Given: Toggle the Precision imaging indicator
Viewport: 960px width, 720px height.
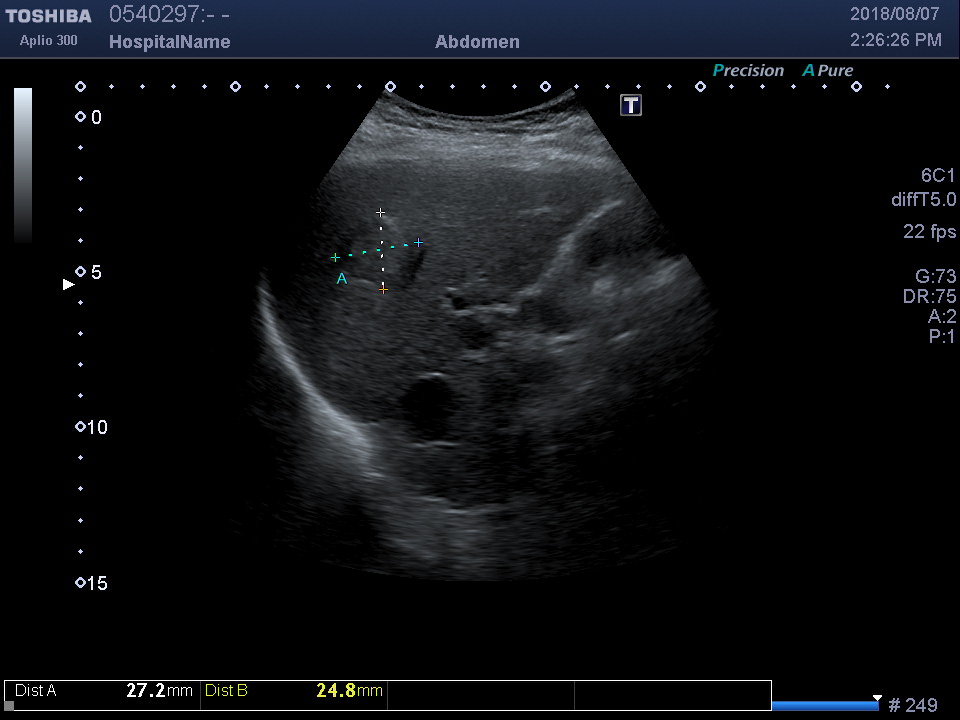Looking at the screenshot, I should coord(748,71).
